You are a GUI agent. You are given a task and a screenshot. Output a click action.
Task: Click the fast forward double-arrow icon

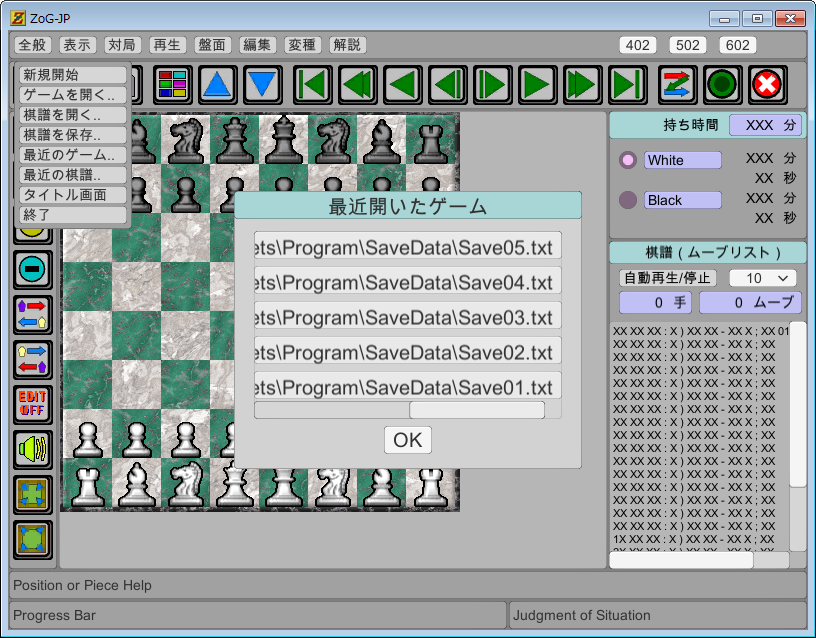(x=583, y=85)
